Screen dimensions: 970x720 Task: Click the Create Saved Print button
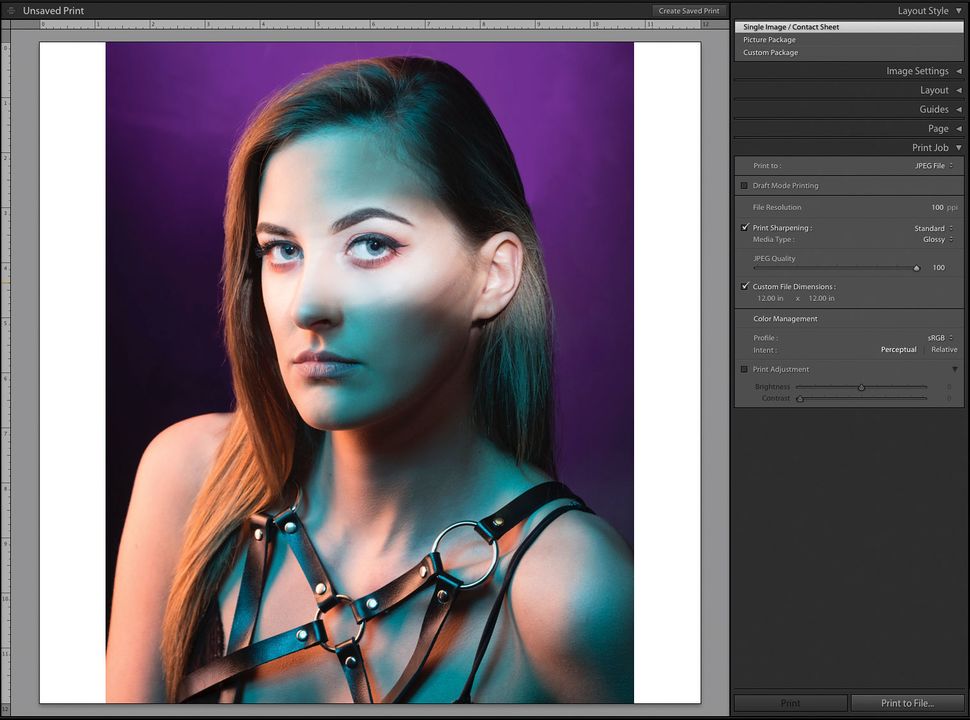(690, 10)
